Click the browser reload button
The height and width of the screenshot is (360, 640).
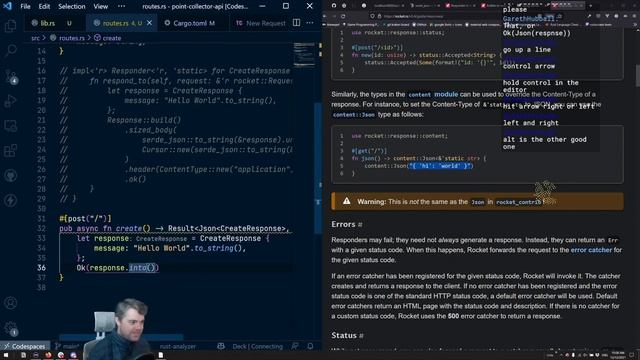point(343,16)
